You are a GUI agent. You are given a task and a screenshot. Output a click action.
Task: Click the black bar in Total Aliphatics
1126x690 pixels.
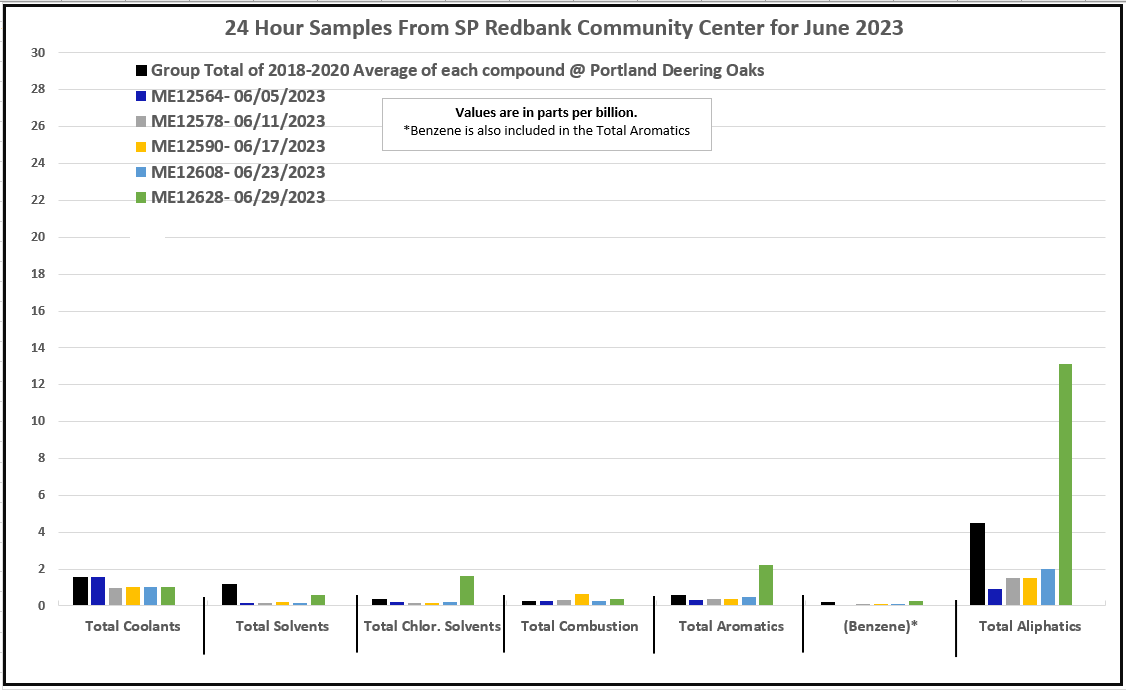point(977,564)
